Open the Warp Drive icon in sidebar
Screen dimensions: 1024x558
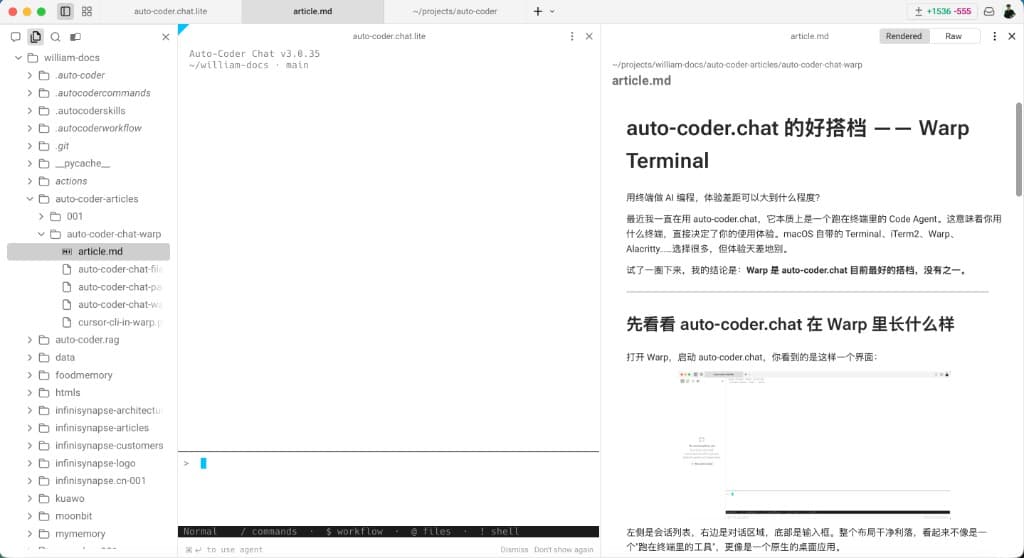76,37
